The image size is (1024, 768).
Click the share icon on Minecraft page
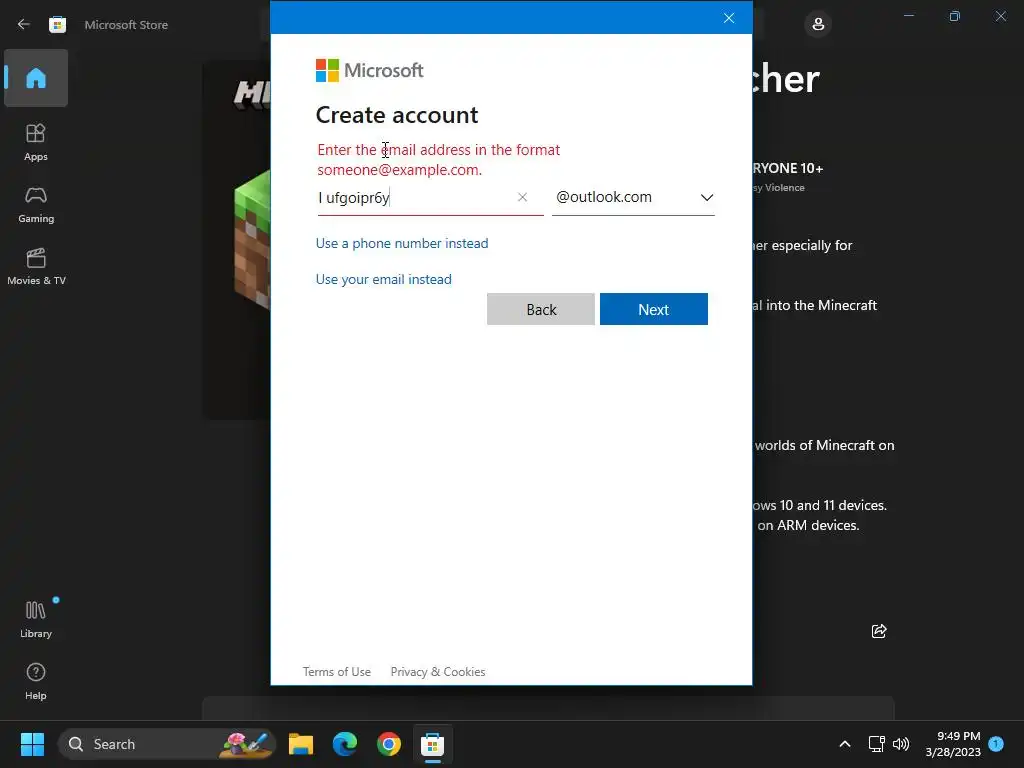[x=879, y=631]
